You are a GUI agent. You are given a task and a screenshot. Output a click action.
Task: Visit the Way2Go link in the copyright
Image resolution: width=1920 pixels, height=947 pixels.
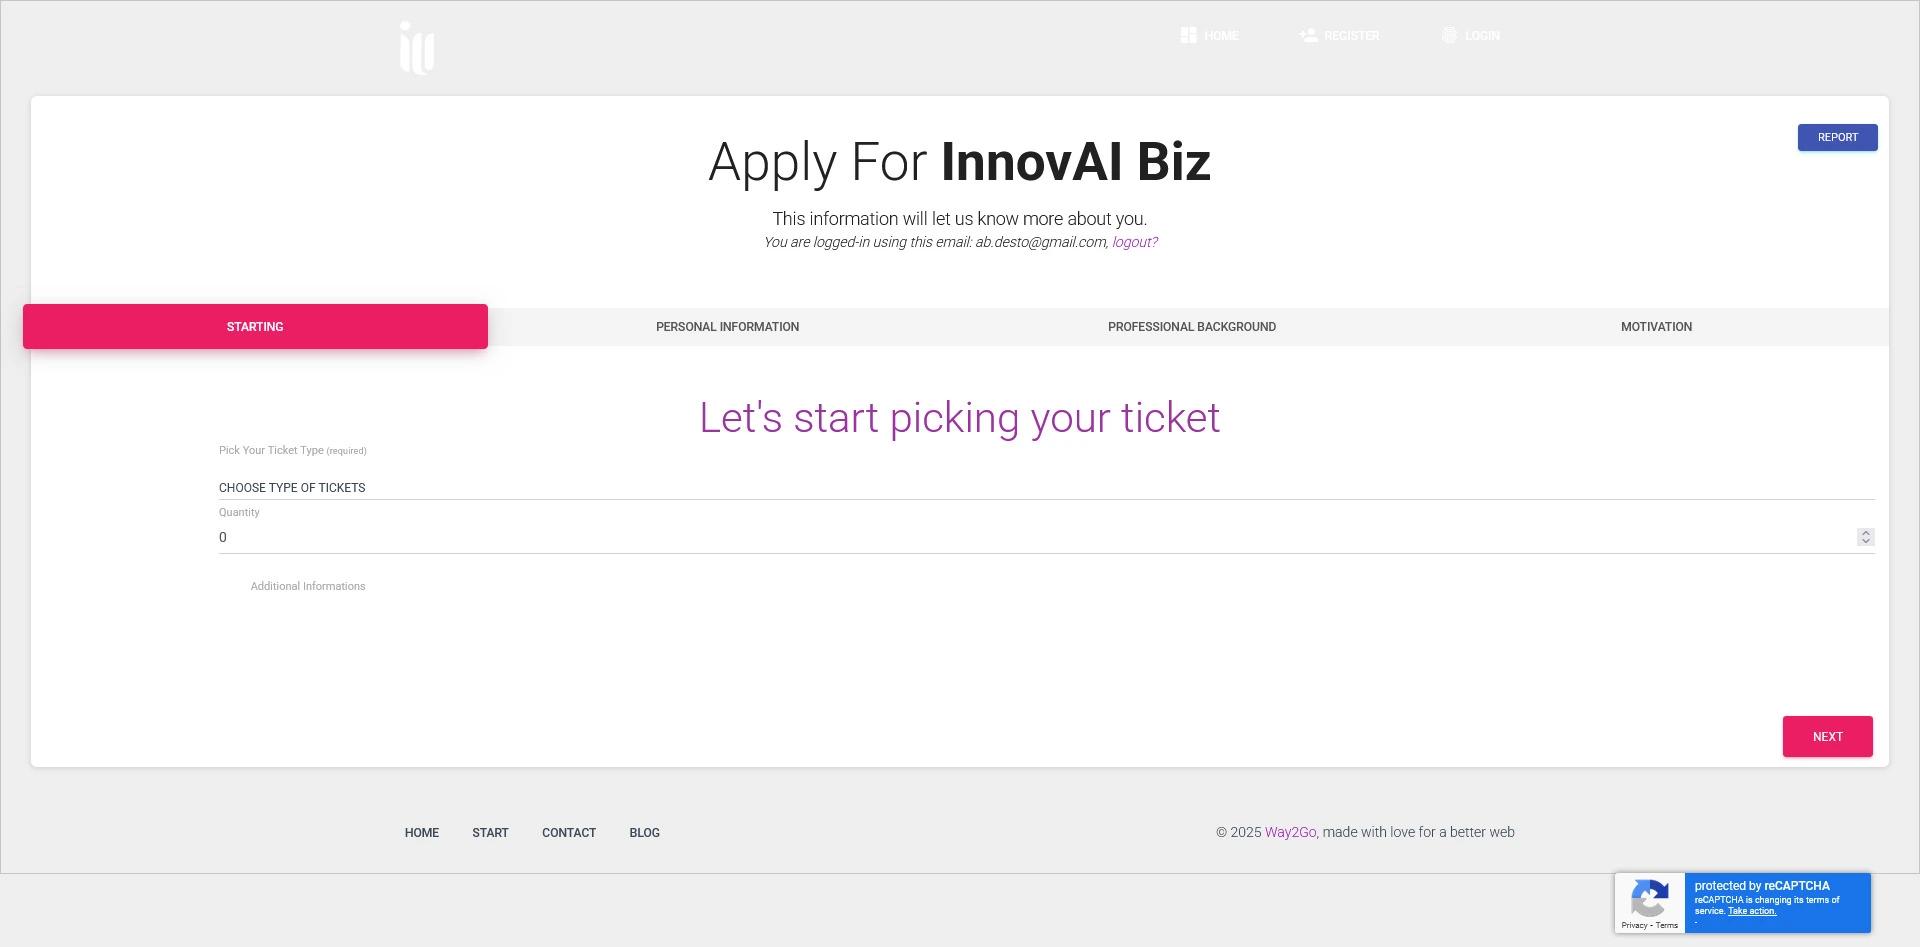(x=1290, y=831)
